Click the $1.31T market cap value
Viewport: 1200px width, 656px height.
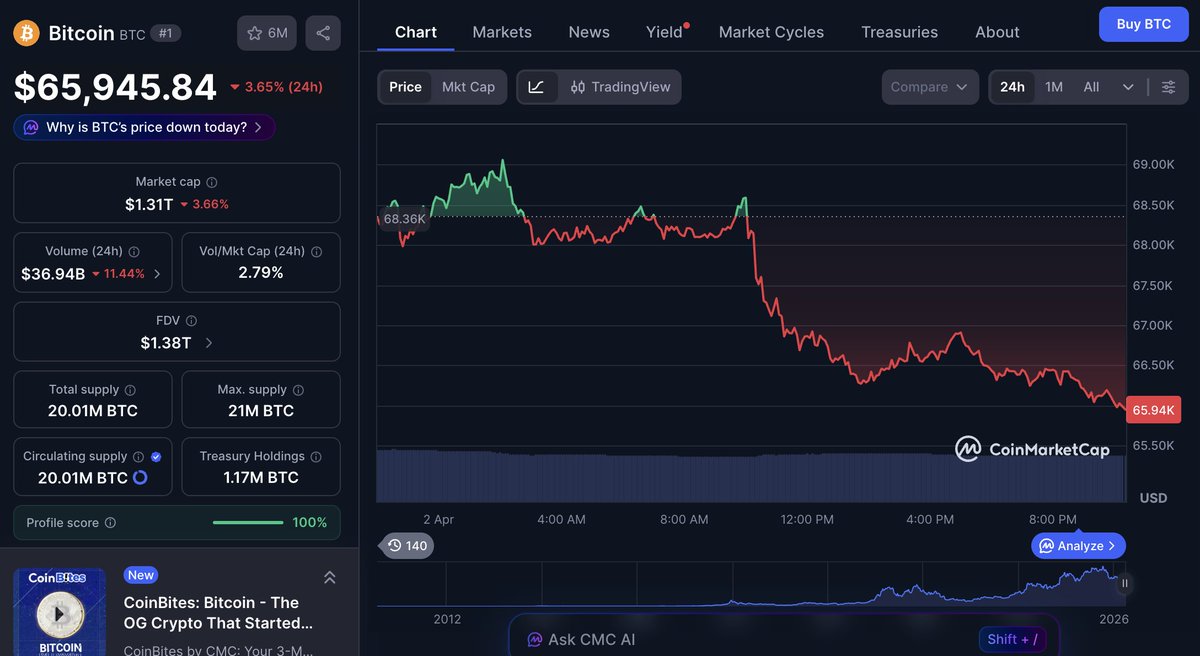pos(149,204)
